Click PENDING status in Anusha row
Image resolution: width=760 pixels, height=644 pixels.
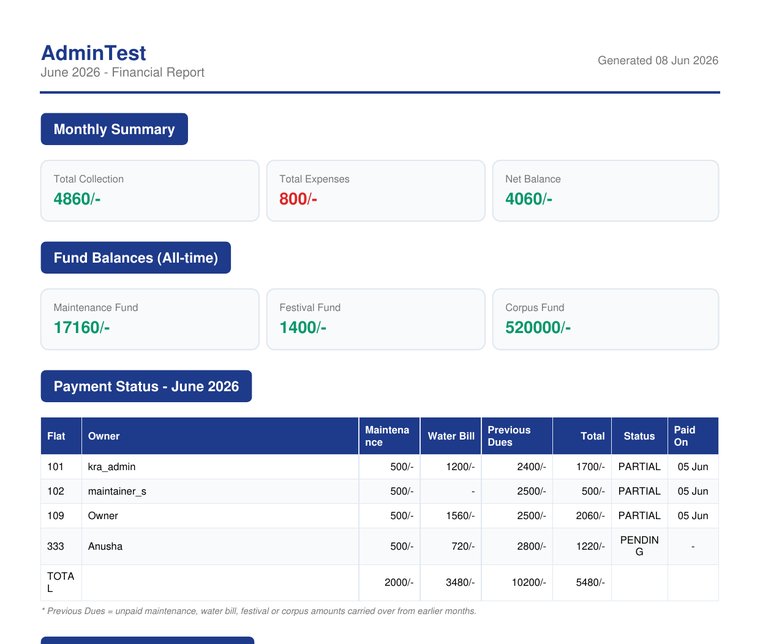pyautogui.click(x=639, y=546)
